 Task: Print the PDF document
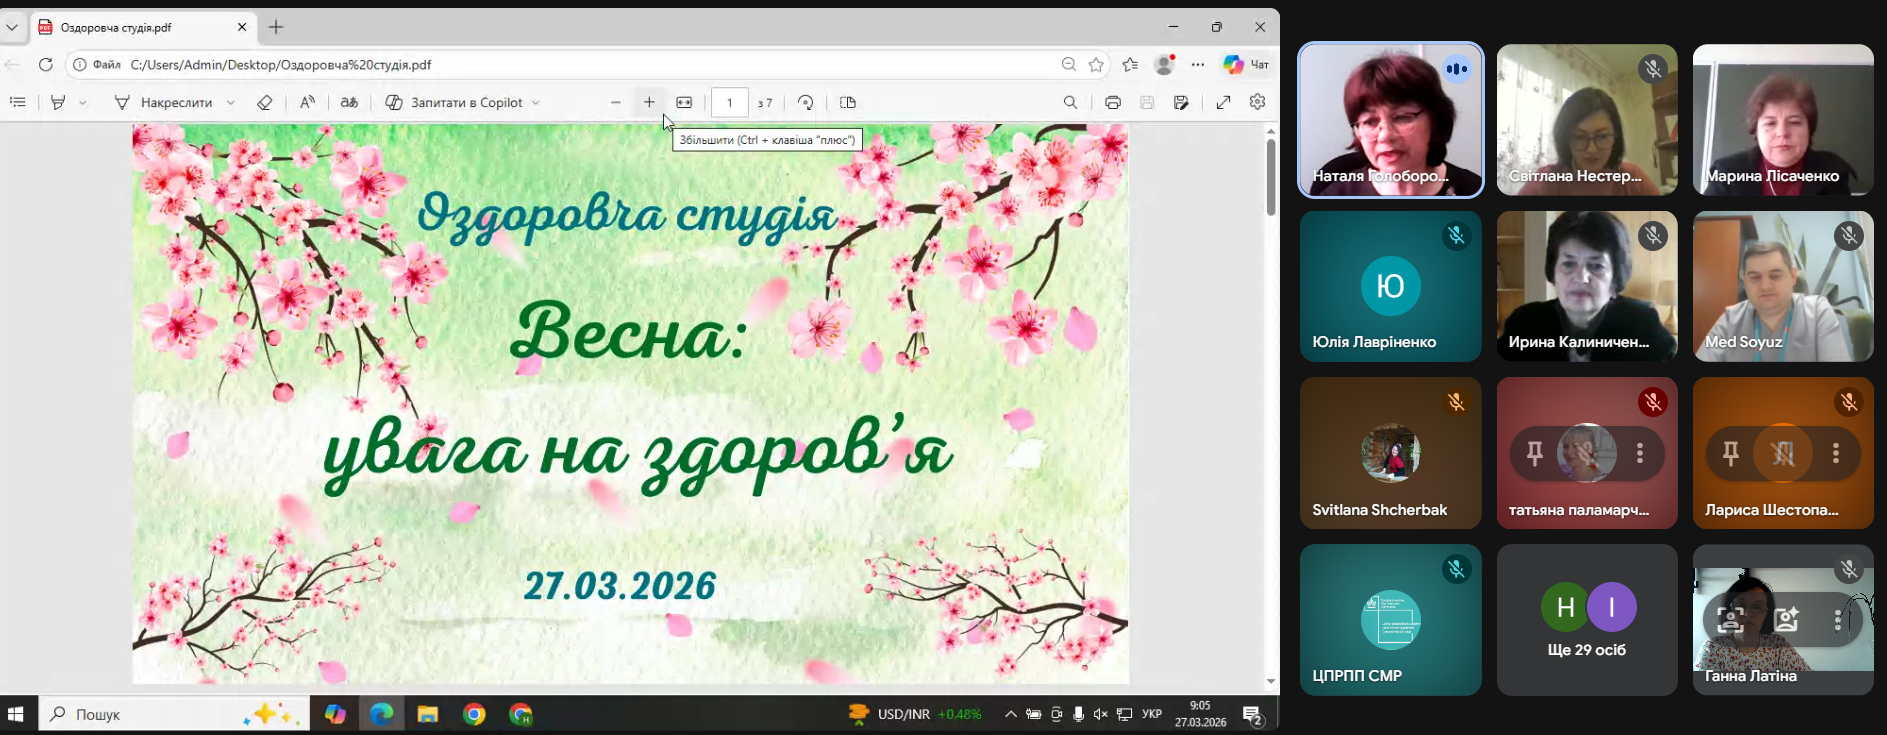click(1113, 102)
